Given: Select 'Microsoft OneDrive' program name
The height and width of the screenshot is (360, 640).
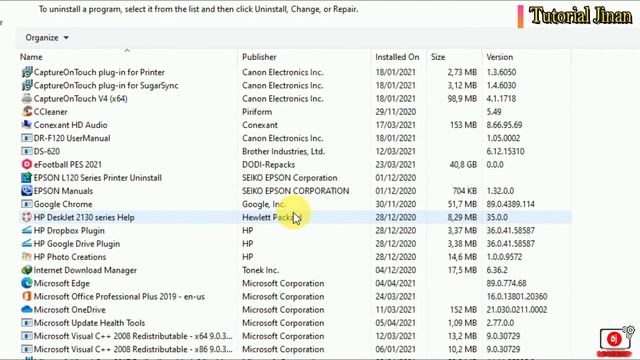Looking at the screenshot, I should [x=70, y=310].
